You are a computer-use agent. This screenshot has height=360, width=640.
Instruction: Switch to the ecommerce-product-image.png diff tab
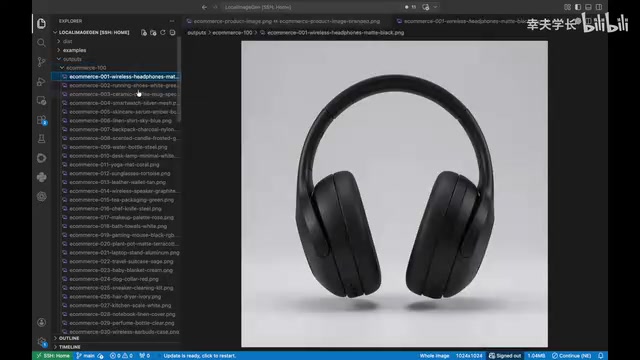[x=286, y=21]
